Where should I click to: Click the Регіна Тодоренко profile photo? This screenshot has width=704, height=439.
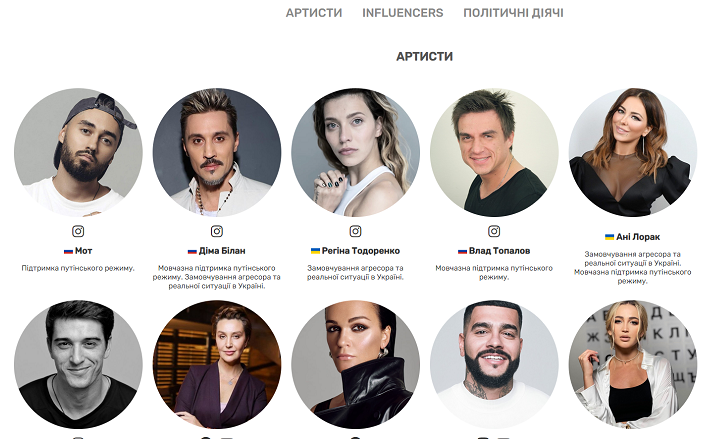pyautogui.click(x=356, y=152)
